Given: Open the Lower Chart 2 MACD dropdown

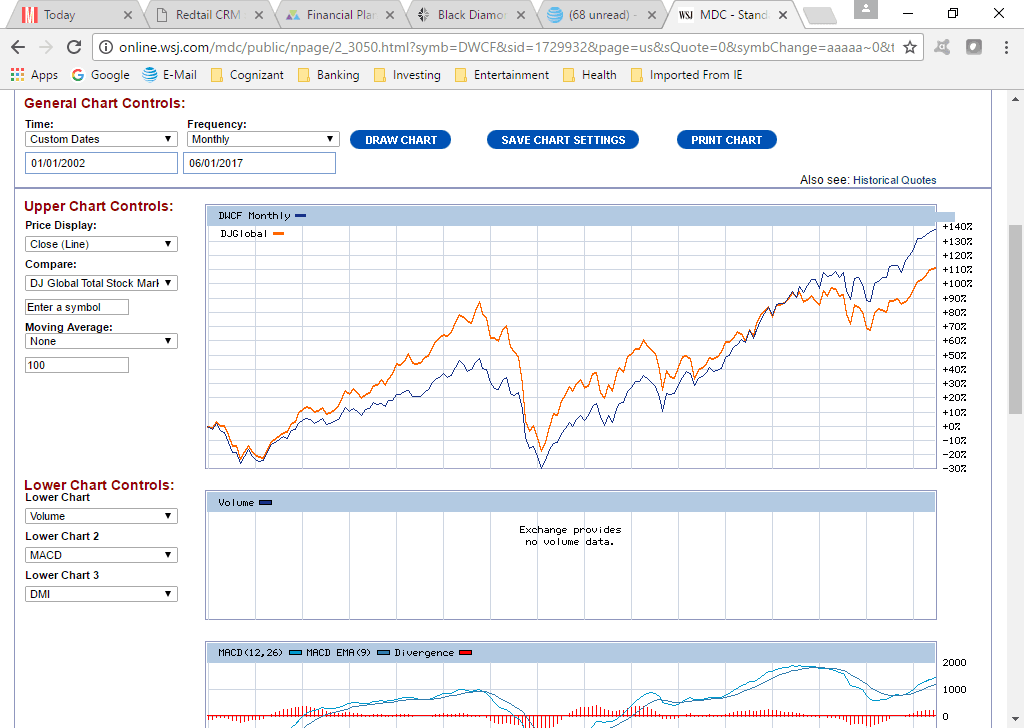Looking at the screenshot, I should (x=101, y=556).
